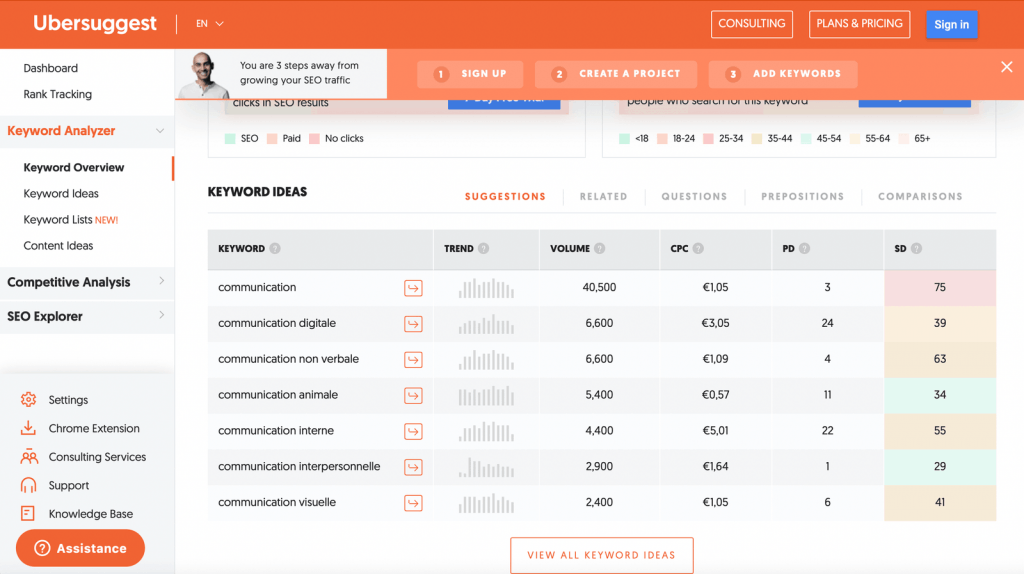
Task: Click CPC value €5,01
Action: [715, 431]
